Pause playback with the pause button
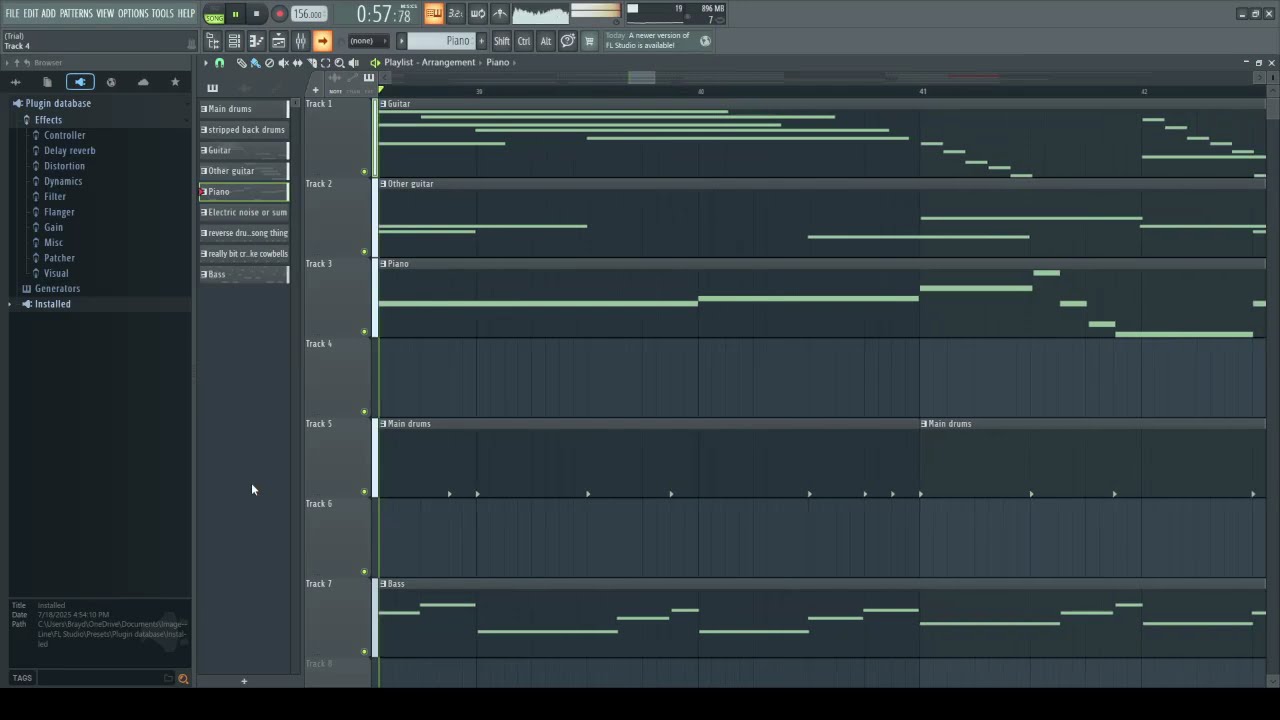This screenshot has height=720, width=1280. (235, 14)
